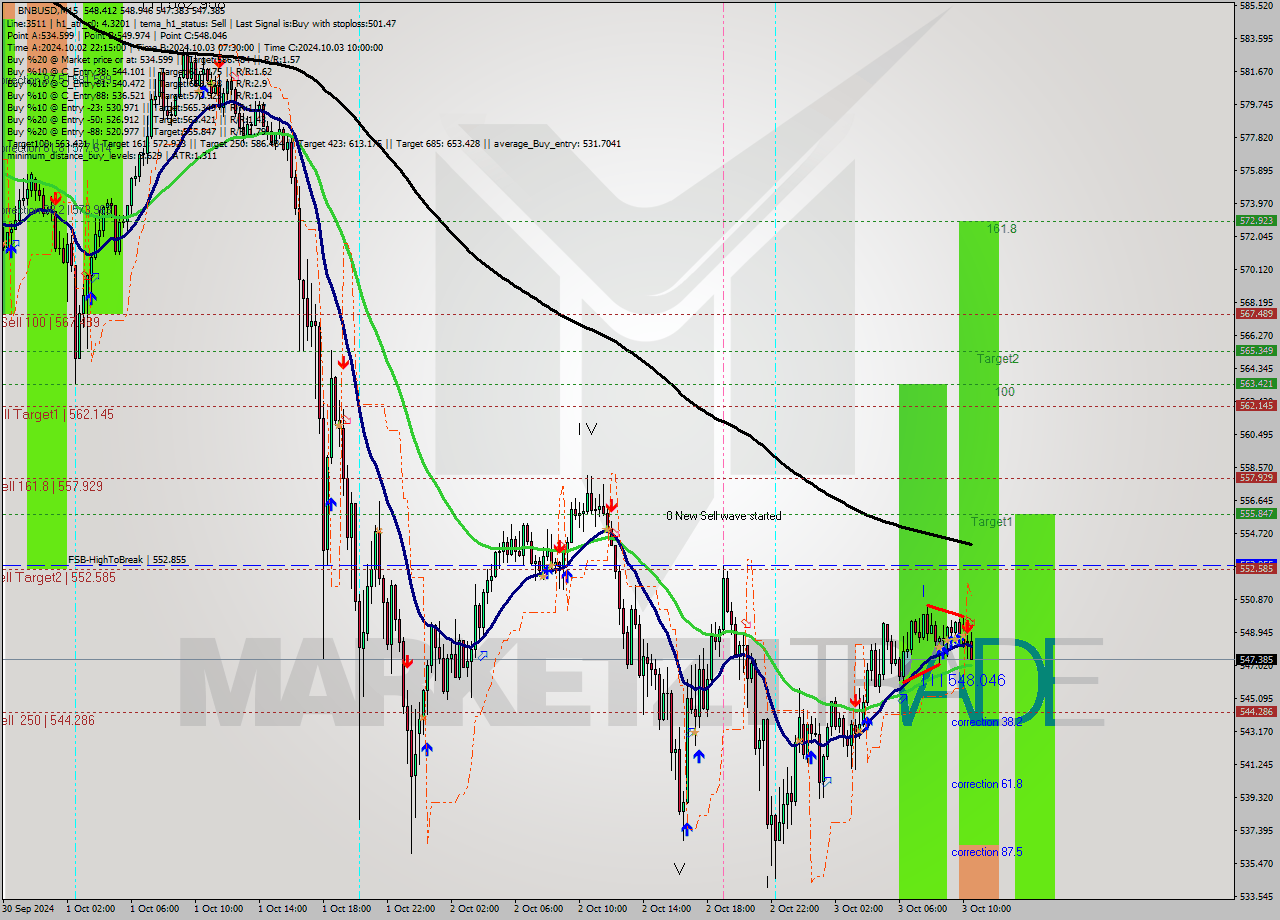Click the 'Sell 161.8 | 557.929' label
Viewport: 1280px width, 920px height.
click(x=52, y=486)
